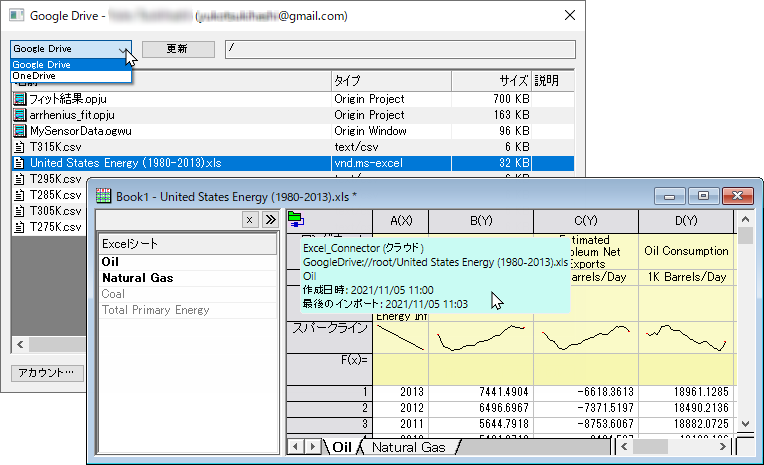Click sheet tab scroll left arrow
Screen dimensions: 764x465
pos(295,446)
